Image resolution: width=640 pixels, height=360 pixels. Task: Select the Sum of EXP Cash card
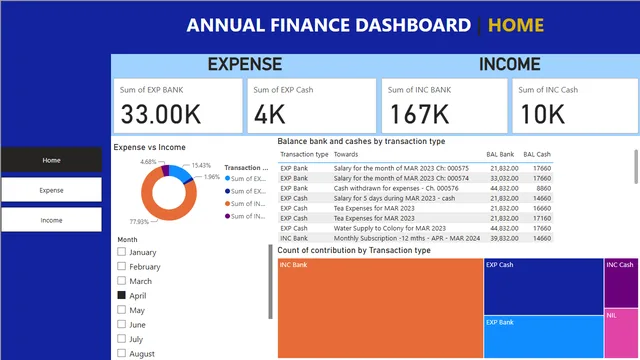click(311, 106)
